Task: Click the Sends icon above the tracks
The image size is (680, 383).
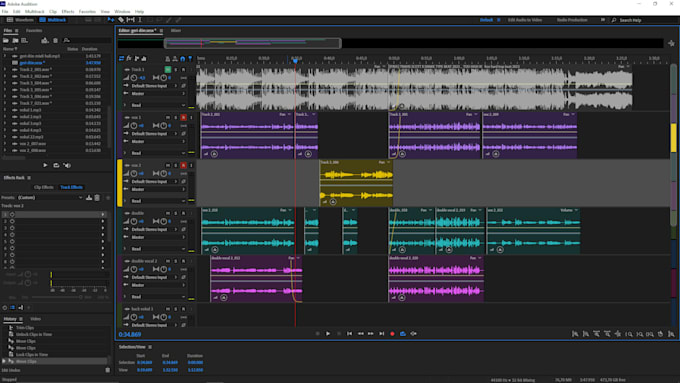Action: pos(137,59)
